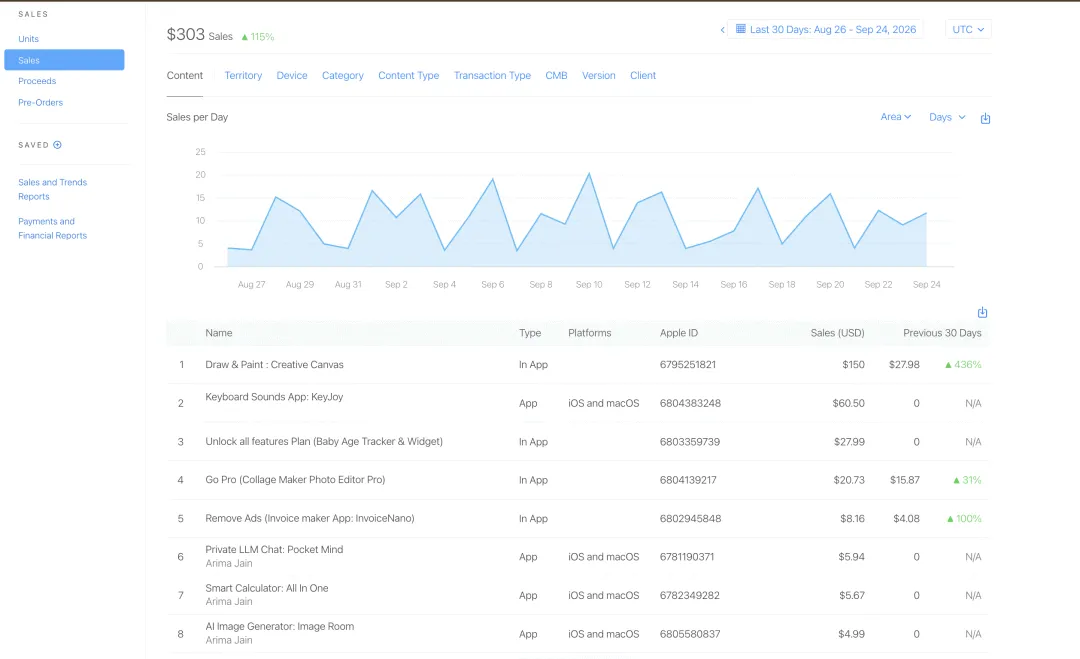1080x659 pixels.
Task: Select the Draw & Paint : Creative Canvas row
Action: (x=578, y=365)
